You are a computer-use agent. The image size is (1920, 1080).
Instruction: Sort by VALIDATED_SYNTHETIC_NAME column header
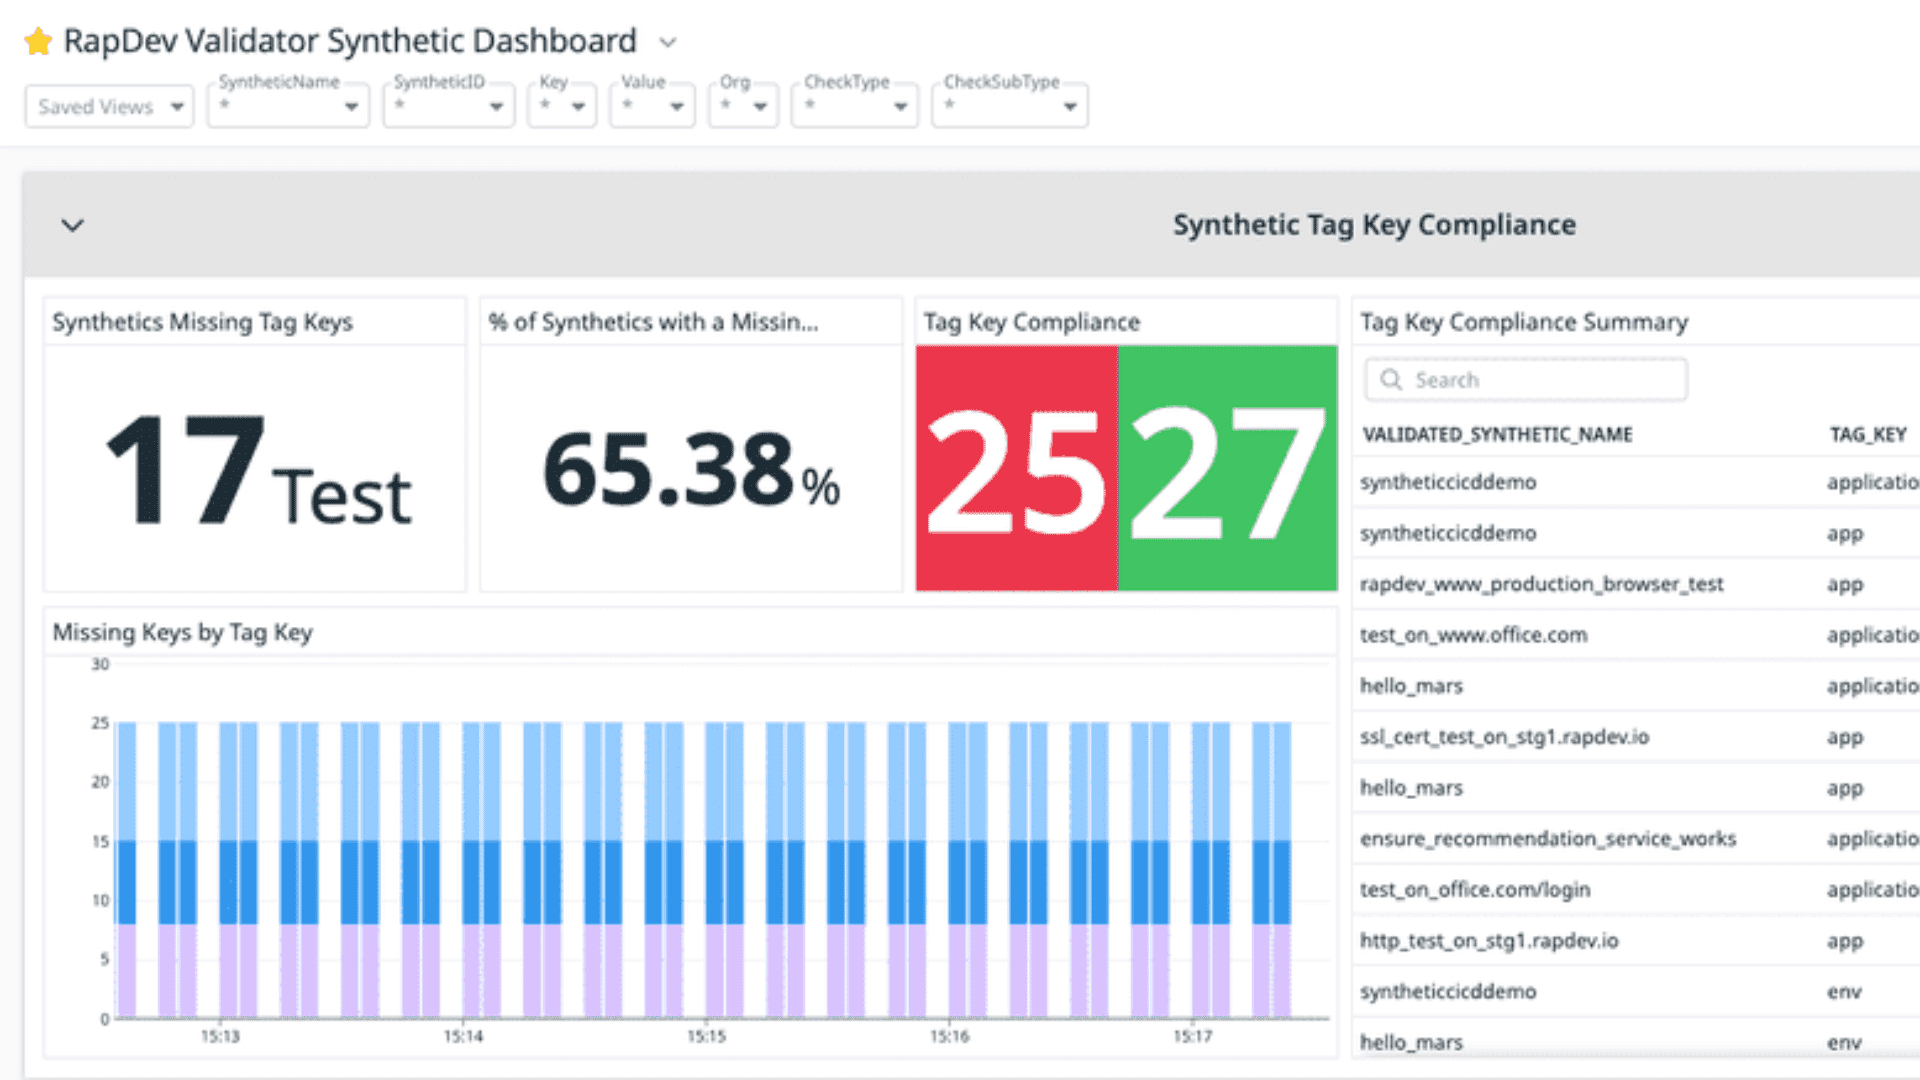[x=1497, y=435]
